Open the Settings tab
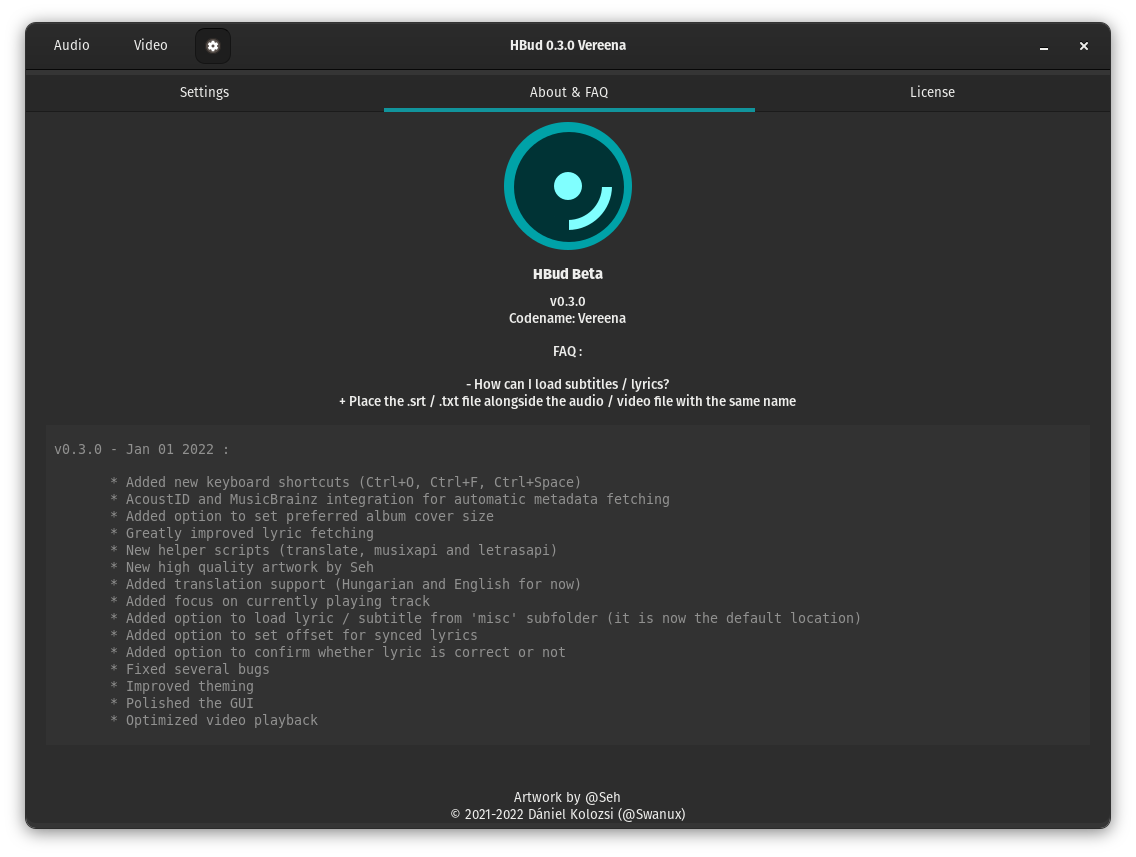This screenshot has height=857, width=1136. 204,92
